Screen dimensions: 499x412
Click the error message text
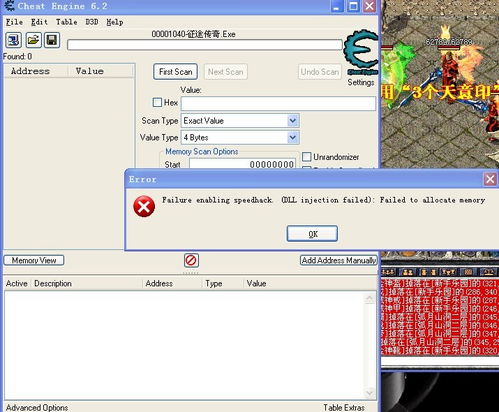click(x=323, y=200)
